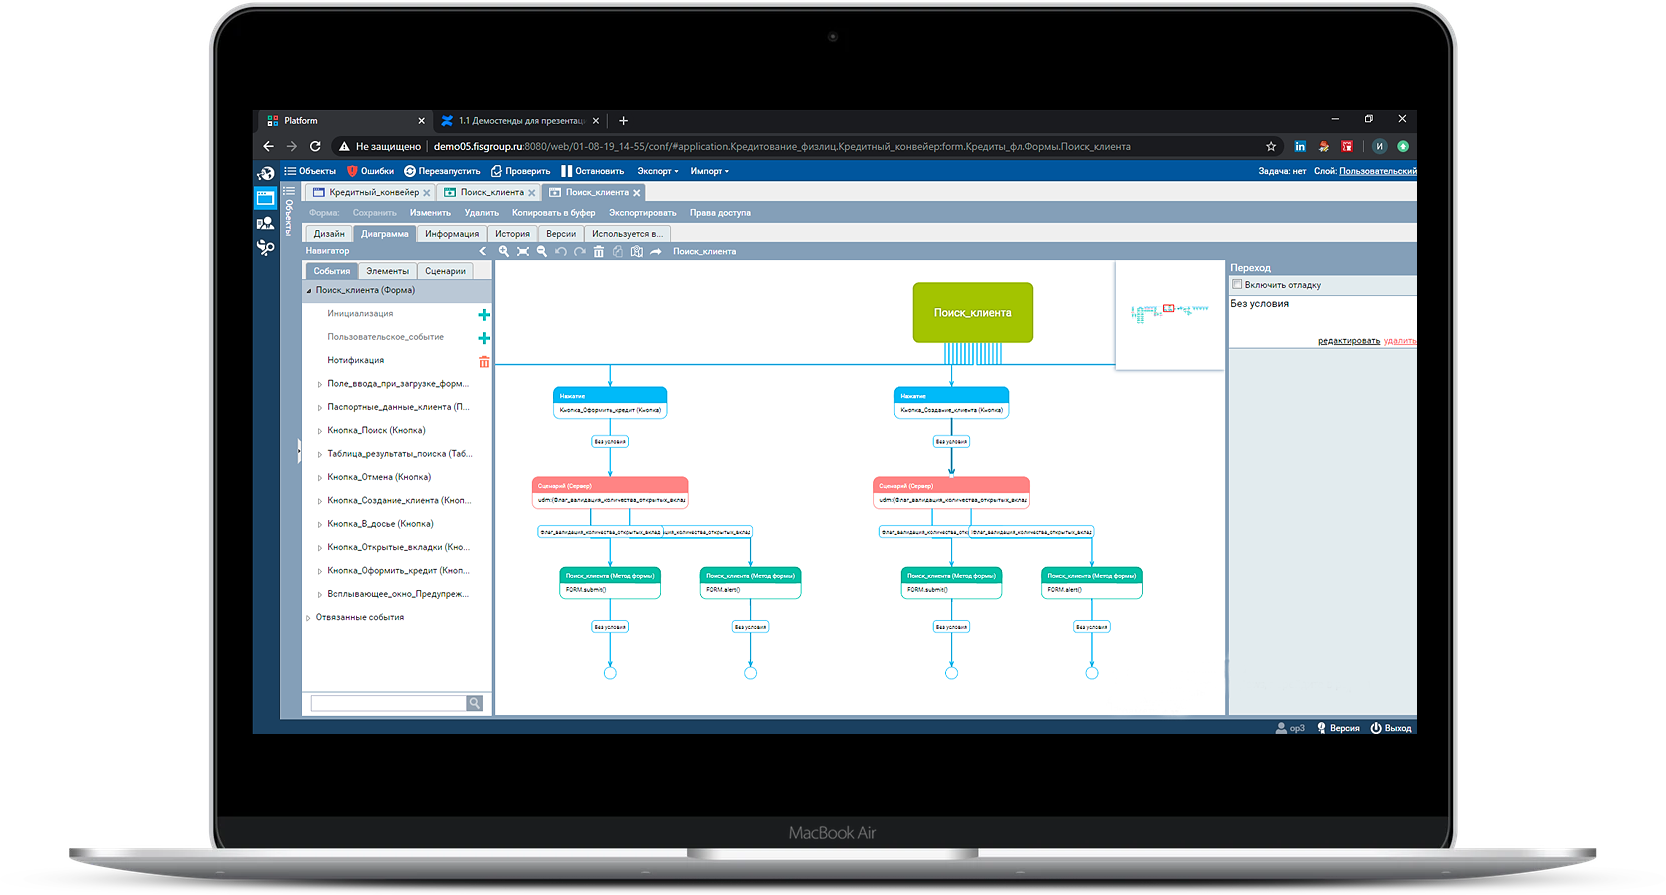The image size is (1666, 895).
Task: Redo the diagram action
Action: click(x=580, y=252)
